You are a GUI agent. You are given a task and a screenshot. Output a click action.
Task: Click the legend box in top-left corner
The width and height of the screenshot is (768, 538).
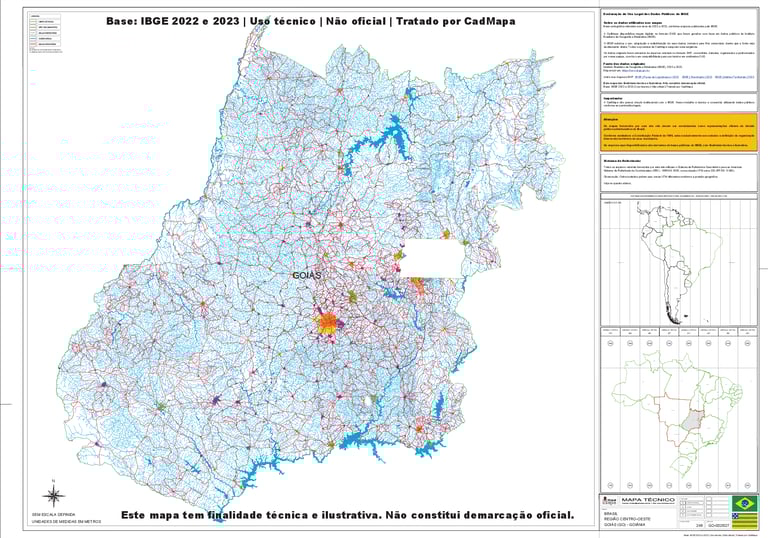pyautogui.click(x=45, y=31)
